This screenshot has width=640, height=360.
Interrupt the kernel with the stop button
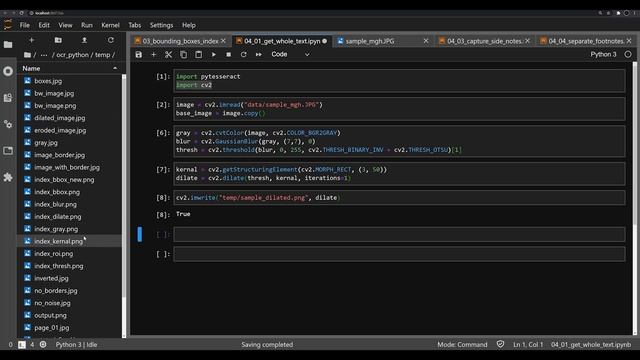click(x=229, y=54)
